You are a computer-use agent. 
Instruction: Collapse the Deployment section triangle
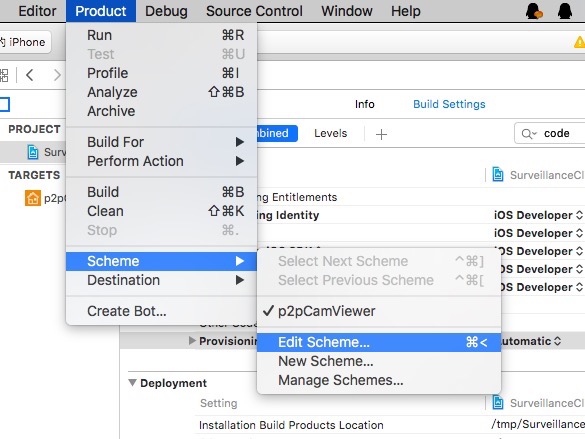(x=132, y=383)
